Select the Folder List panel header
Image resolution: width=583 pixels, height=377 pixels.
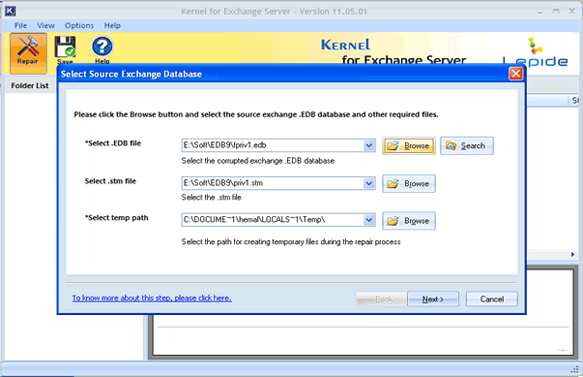(30, 86)
